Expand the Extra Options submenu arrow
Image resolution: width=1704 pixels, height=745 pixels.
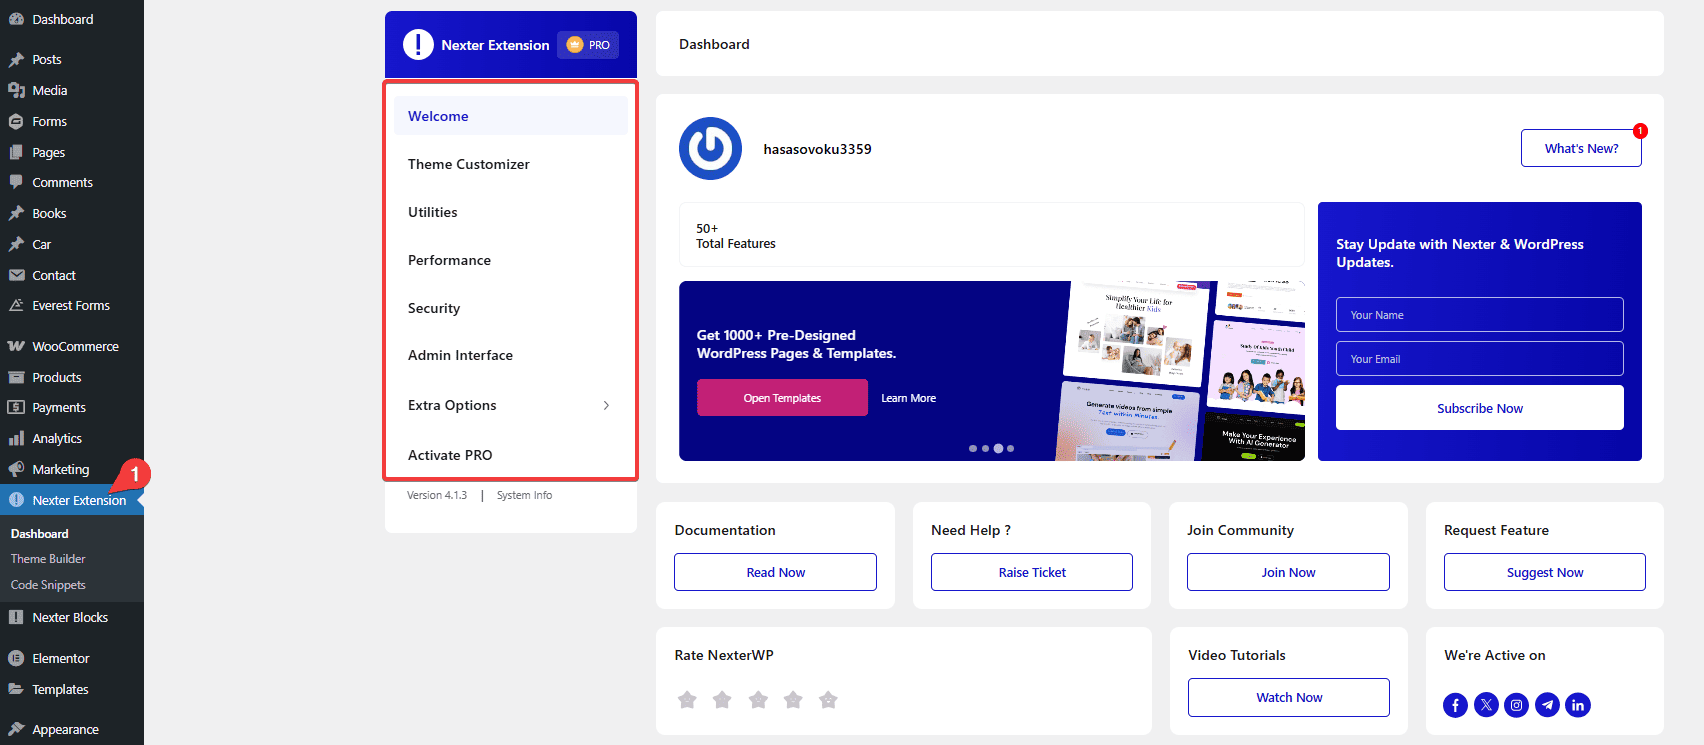pos(606,405)
